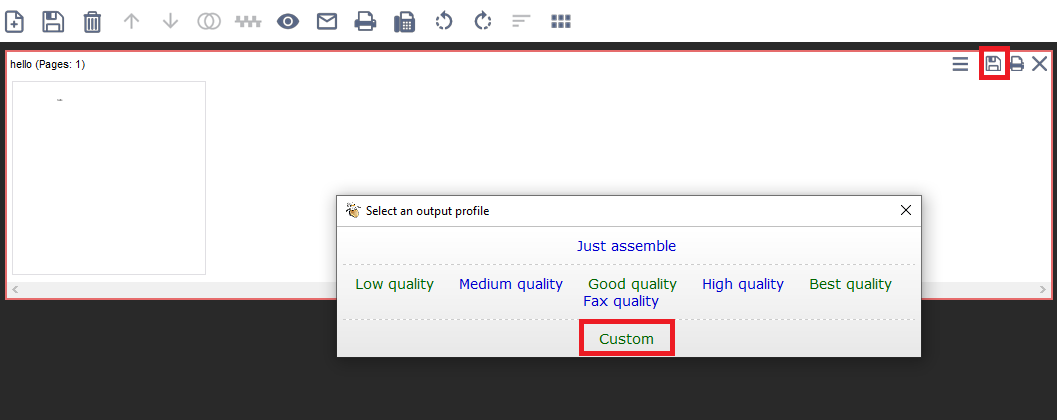Select the hello page thumbnail

pos(109,178)
